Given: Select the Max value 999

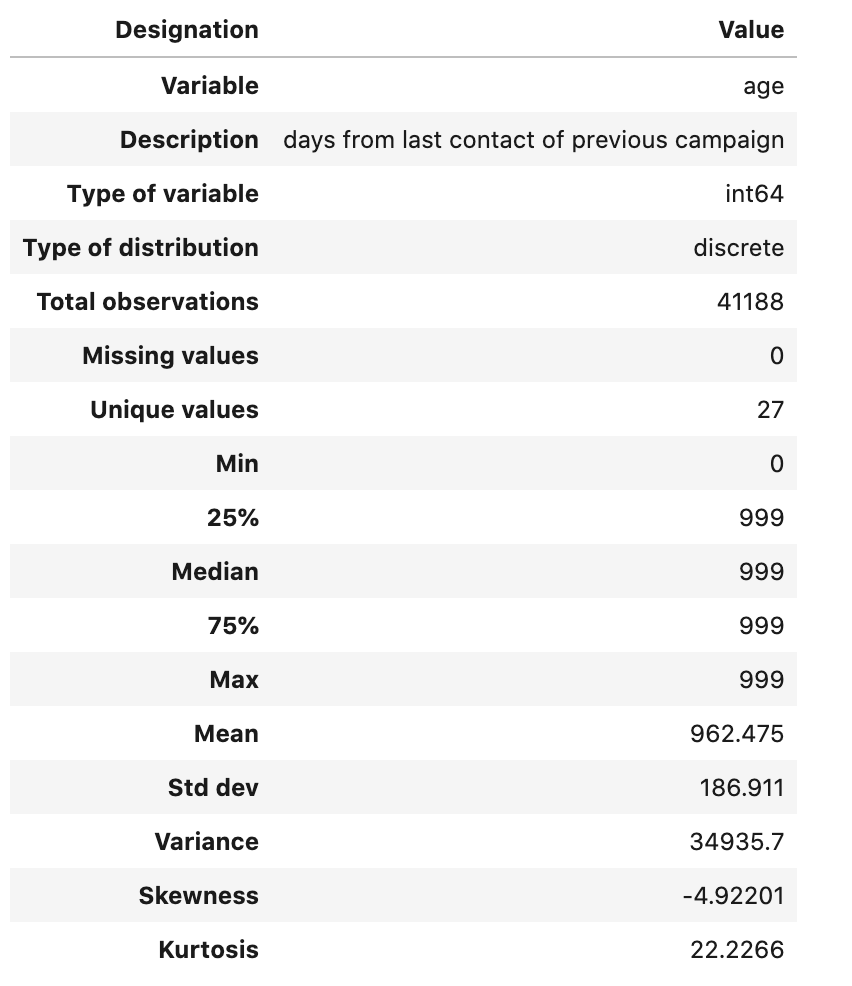Looking at the screenshot, I should click(761, 680).
